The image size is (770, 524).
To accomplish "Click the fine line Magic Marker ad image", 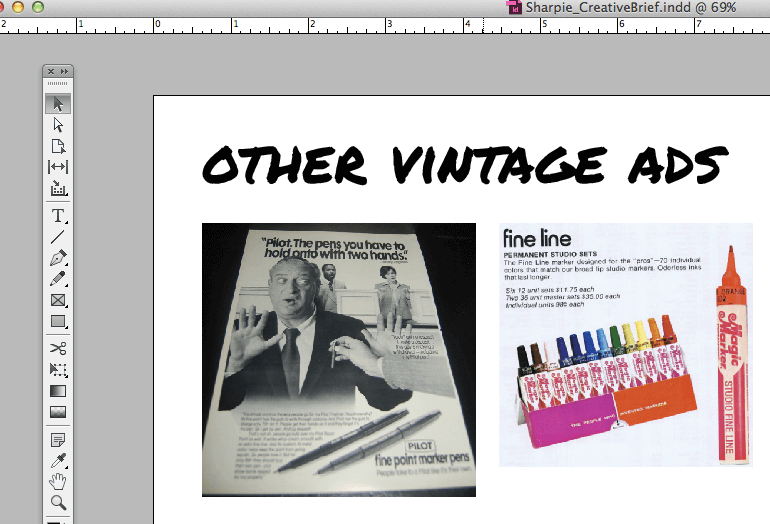I will 626,345.
